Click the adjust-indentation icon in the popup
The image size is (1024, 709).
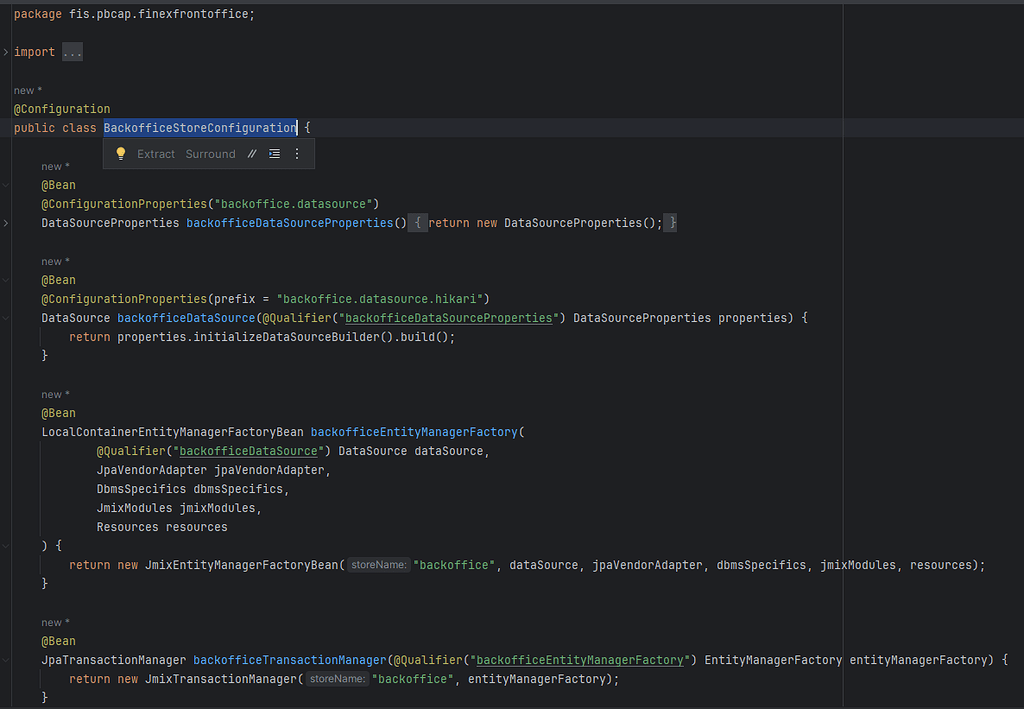274,153
